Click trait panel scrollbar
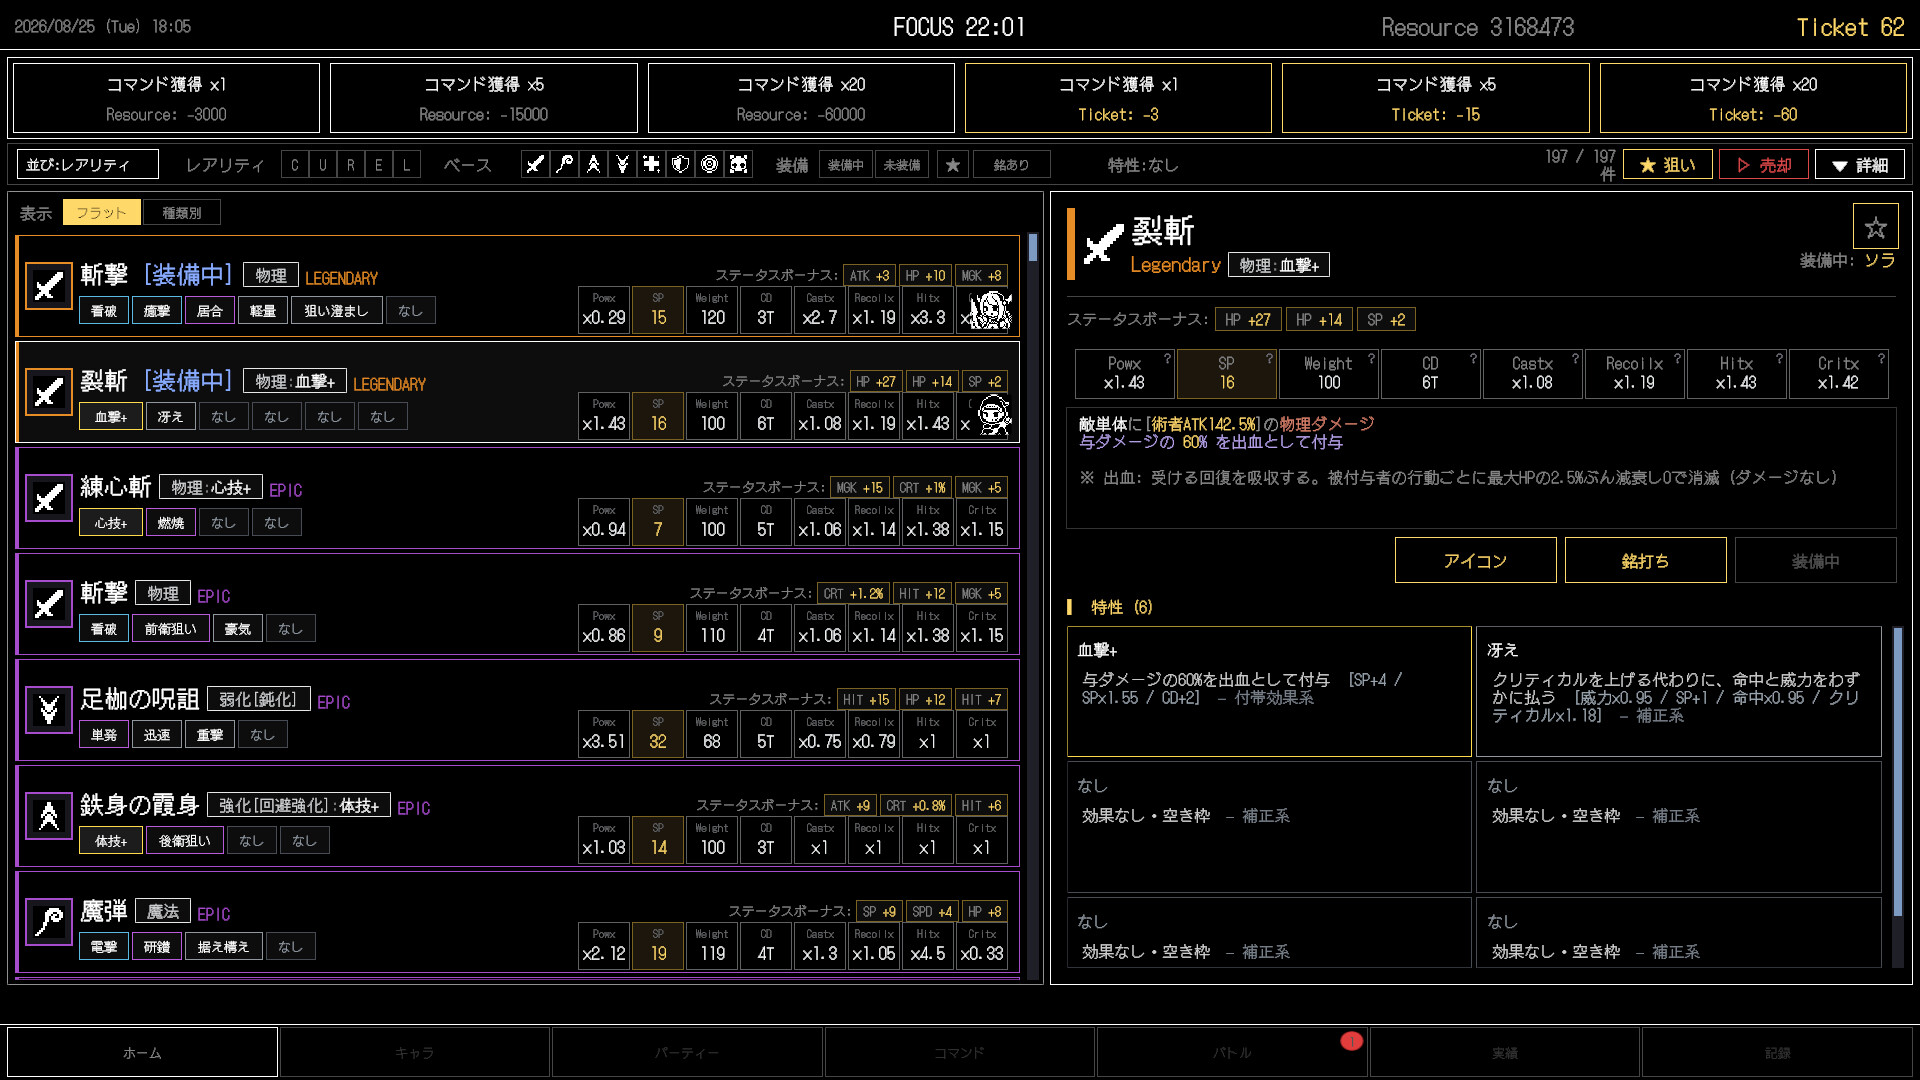1920x1080 pixels. coord(1897,772)
